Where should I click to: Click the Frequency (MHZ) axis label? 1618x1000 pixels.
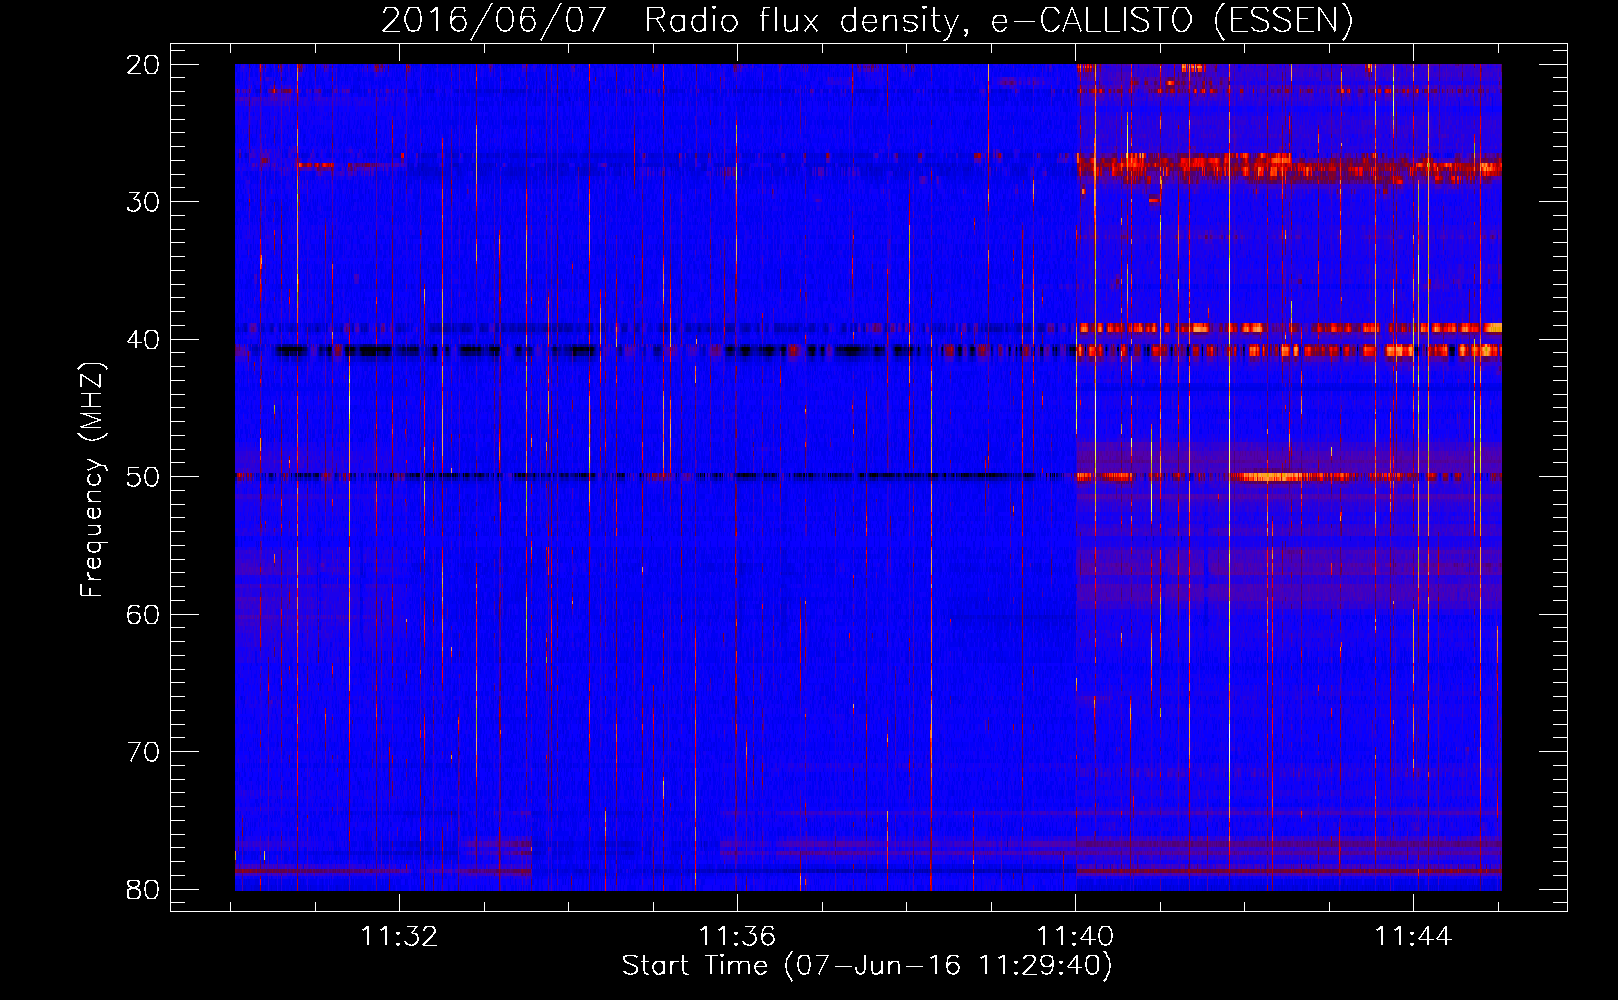(x=92, y=479)
